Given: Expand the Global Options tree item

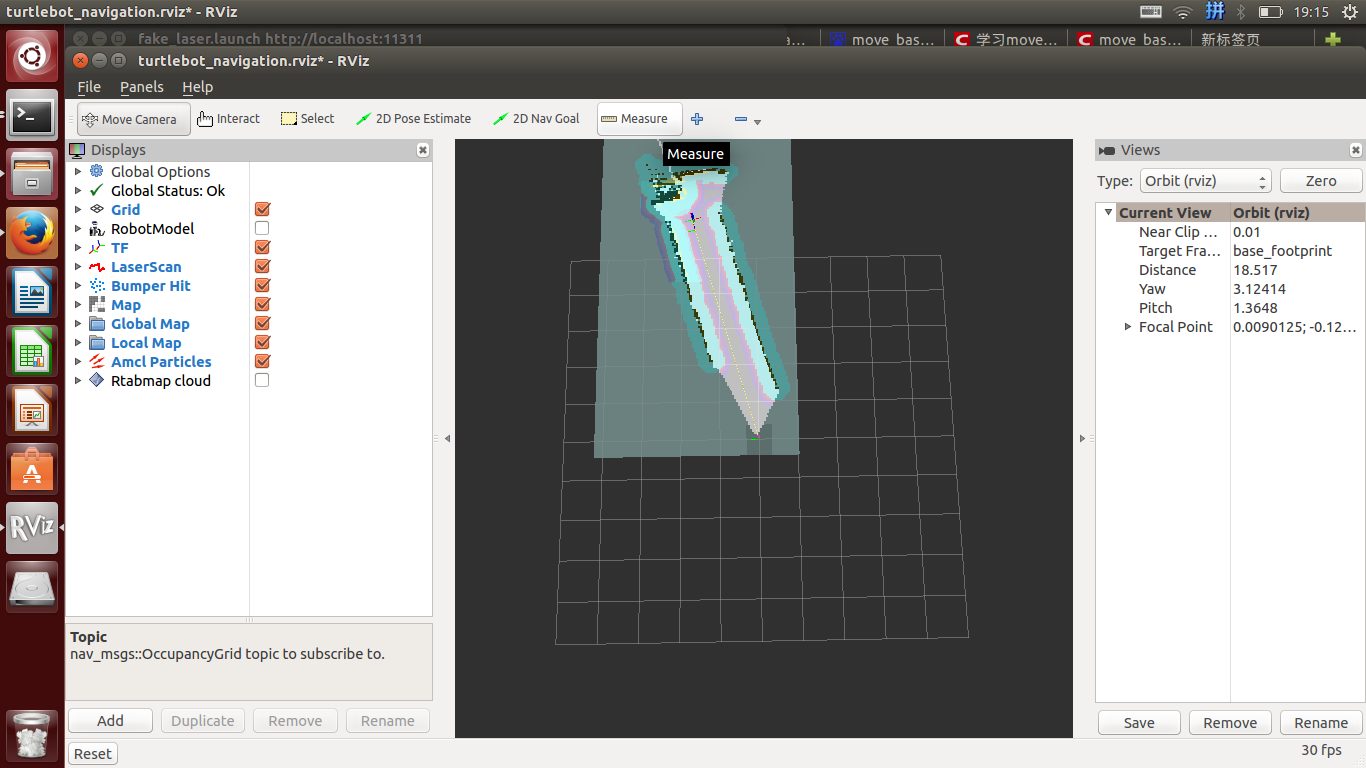Looking at the screenshot, I should pyautogui.click(x=78, y=172).
